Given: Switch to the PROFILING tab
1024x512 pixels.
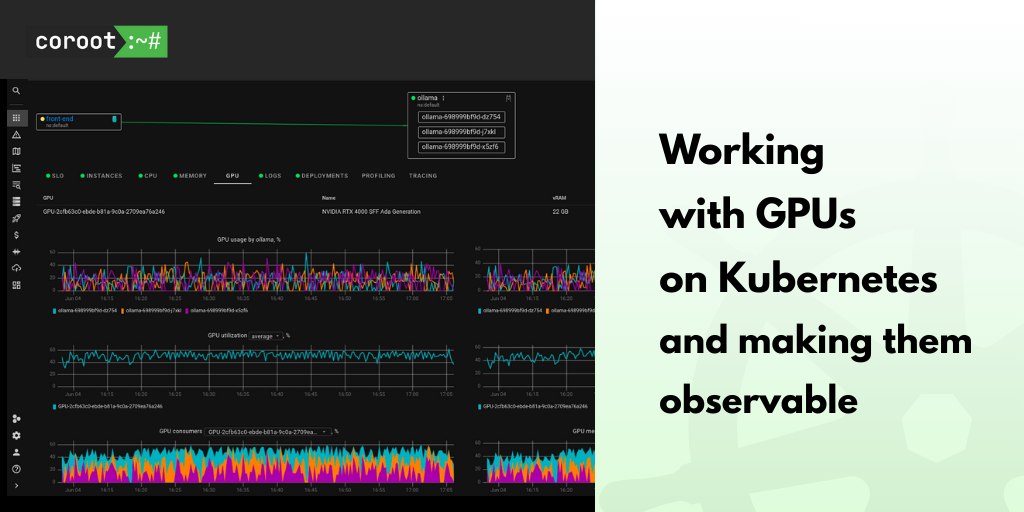Looking at the screenshot, I should [x=379, y=176].
